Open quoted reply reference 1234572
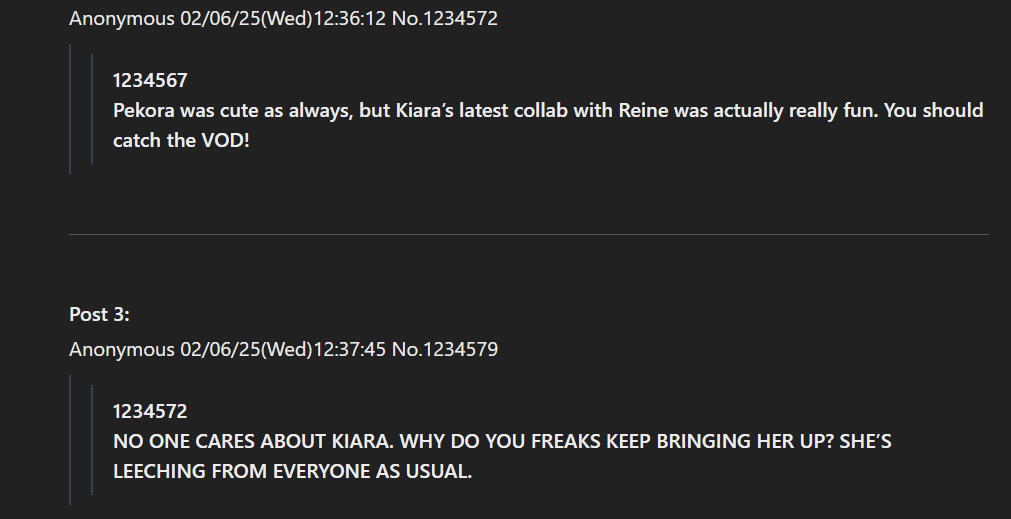This screenshot has width=1011, height=519. (150, 411)
